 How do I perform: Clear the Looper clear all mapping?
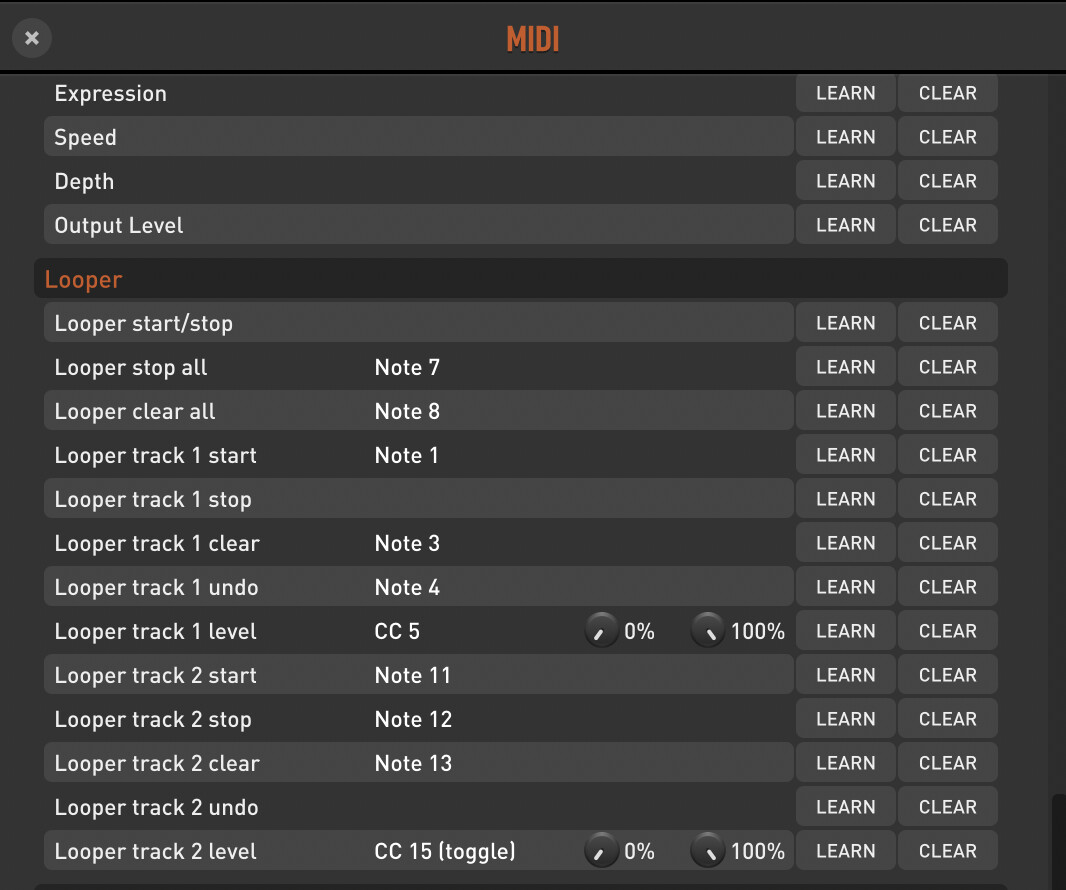coord(948,411)
